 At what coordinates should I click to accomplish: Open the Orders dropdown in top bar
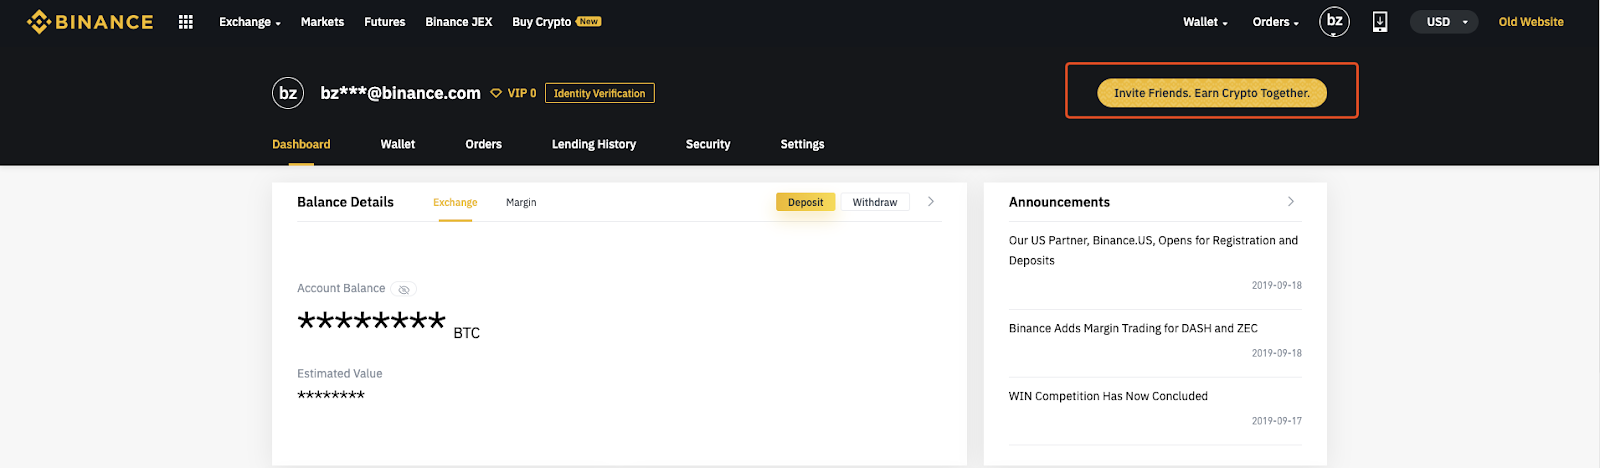click(1276, 22)
